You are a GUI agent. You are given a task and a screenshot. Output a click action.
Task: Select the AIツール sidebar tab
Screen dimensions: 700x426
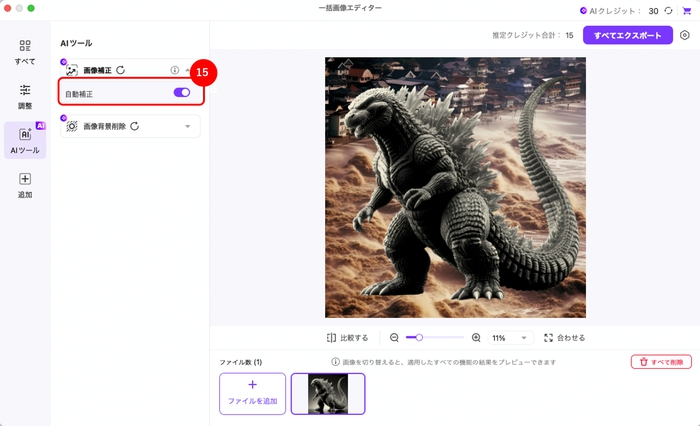tap(25, 140)
